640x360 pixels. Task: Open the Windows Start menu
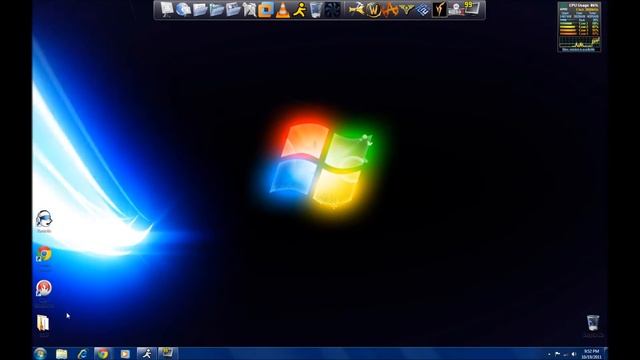pos(40,353)
